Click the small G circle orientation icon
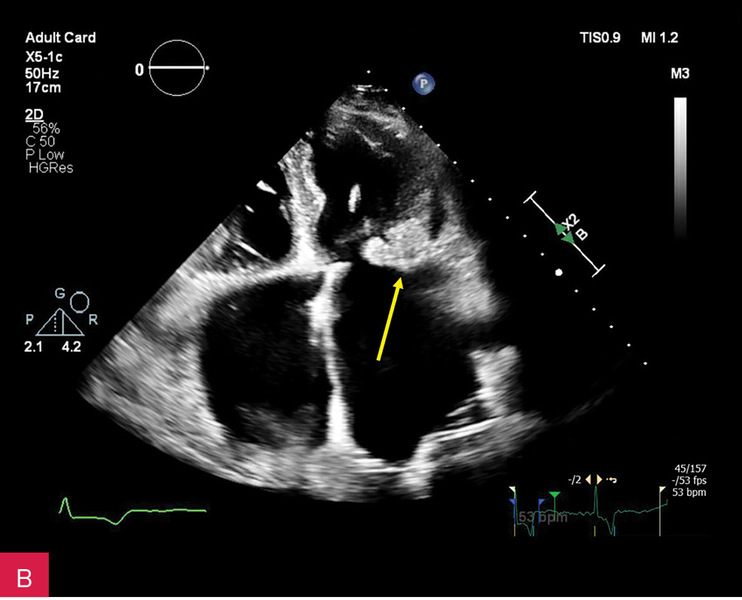 (81, 299)
